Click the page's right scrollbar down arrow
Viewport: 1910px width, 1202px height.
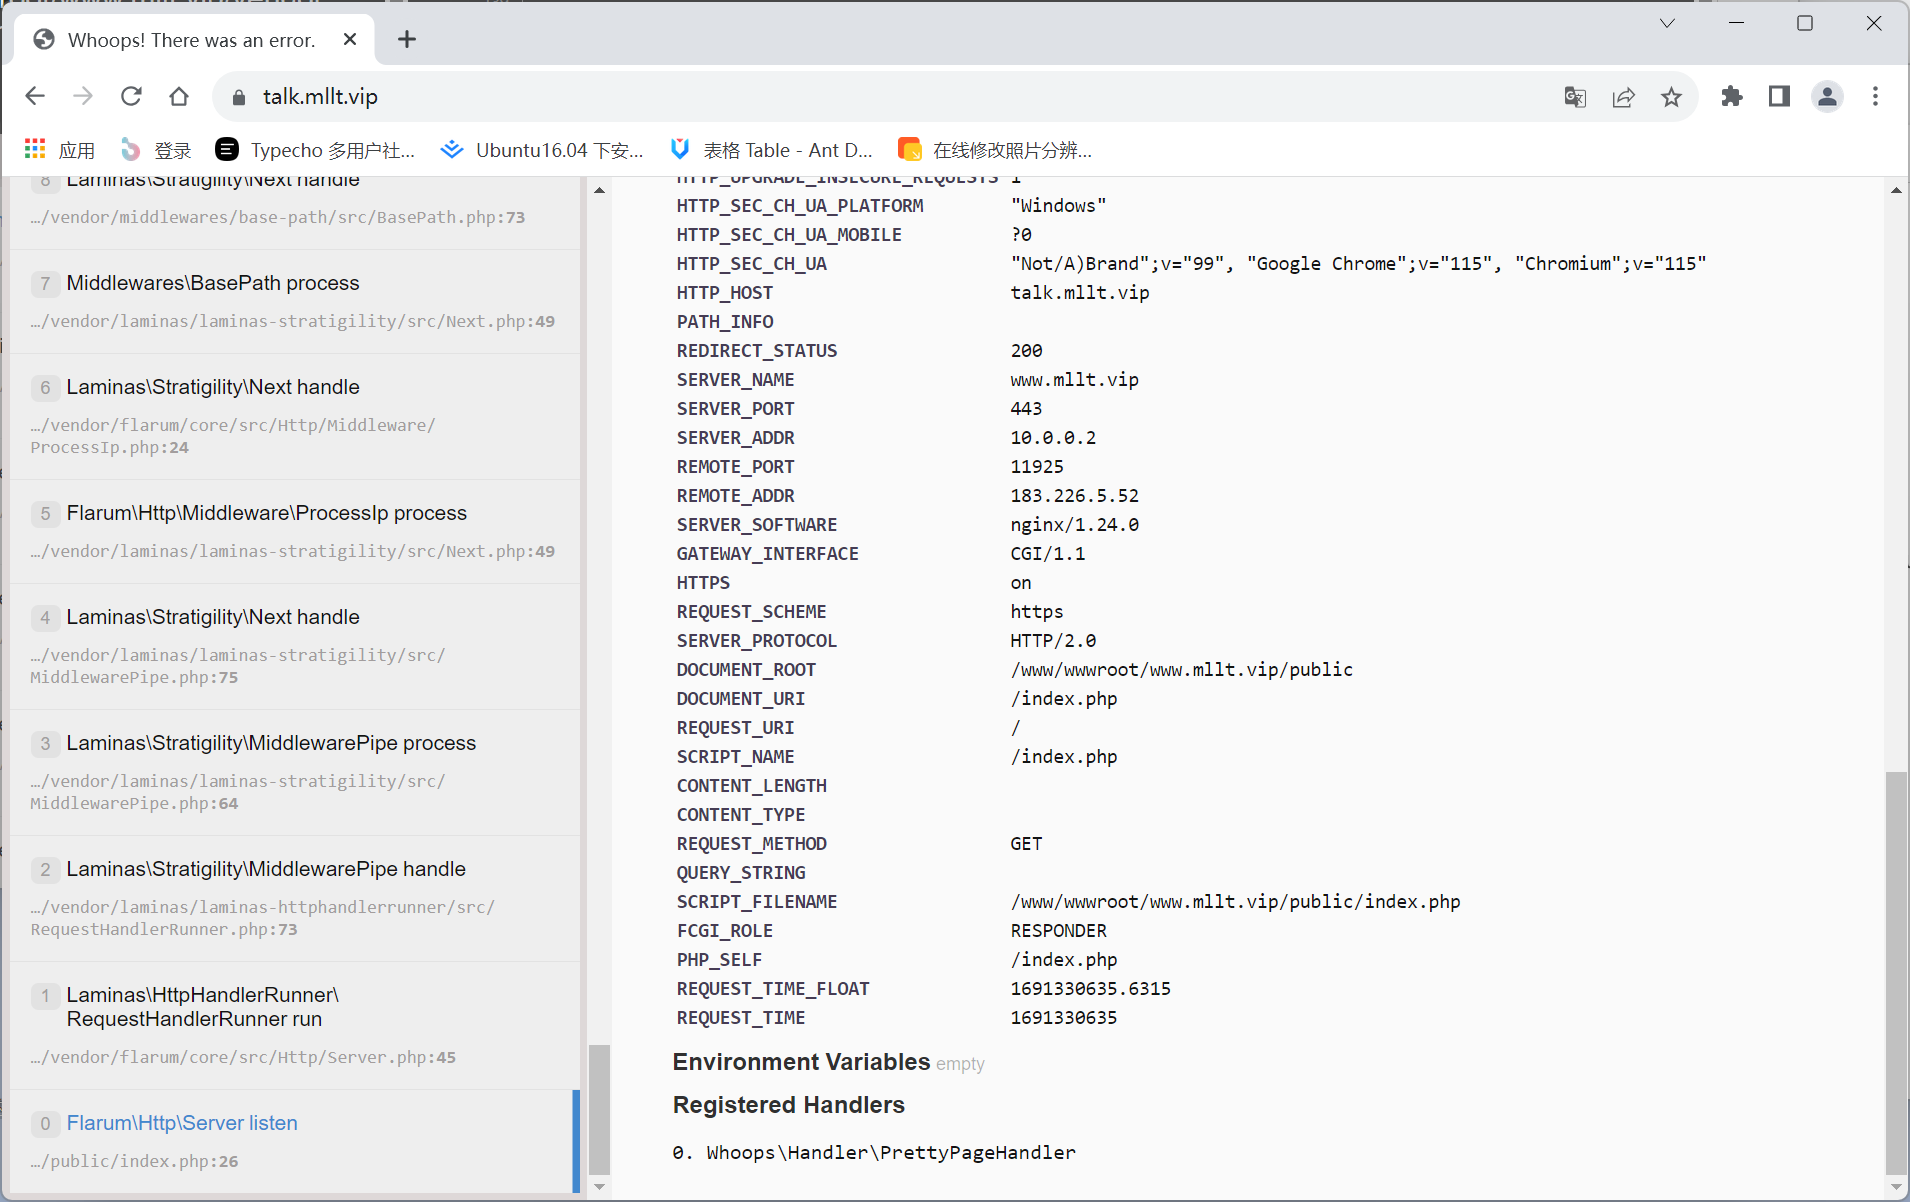pyautogui.click(x=1896, y=1187)
